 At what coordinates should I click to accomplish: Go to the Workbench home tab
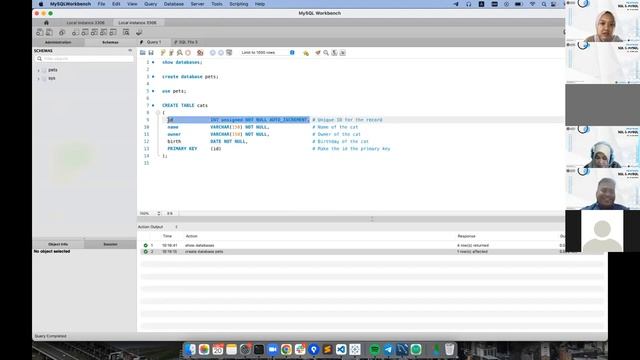coord(46,22)
